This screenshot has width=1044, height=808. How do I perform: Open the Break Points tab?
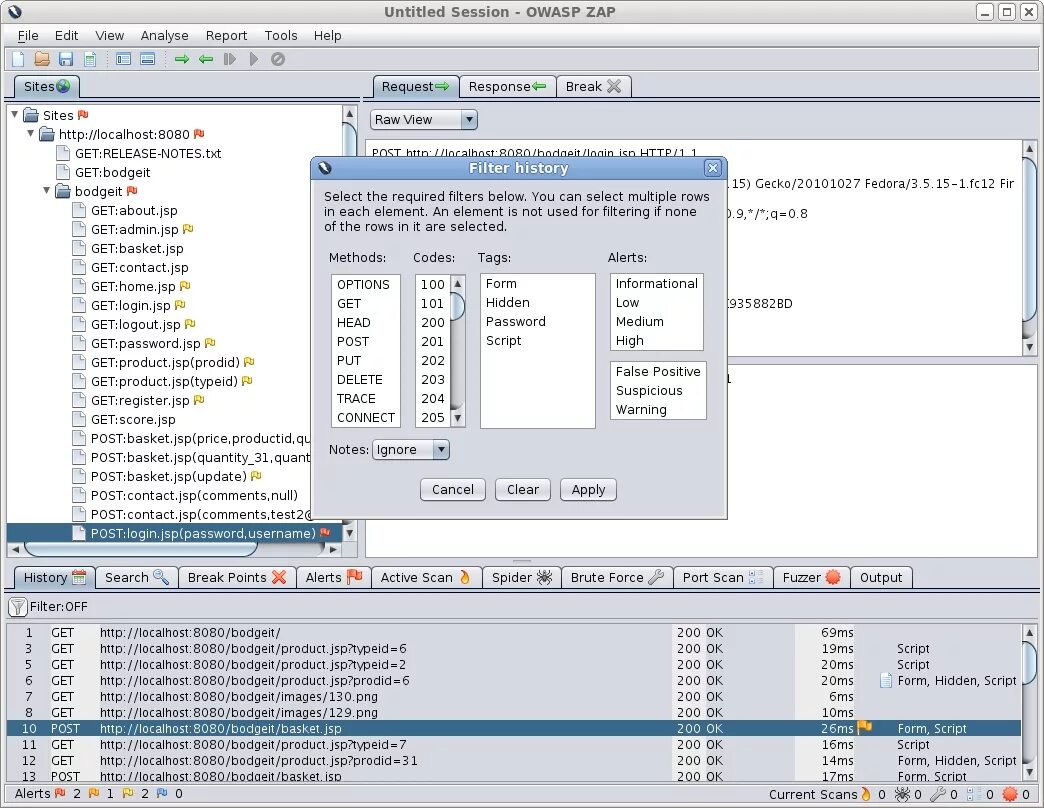point(236,578)
